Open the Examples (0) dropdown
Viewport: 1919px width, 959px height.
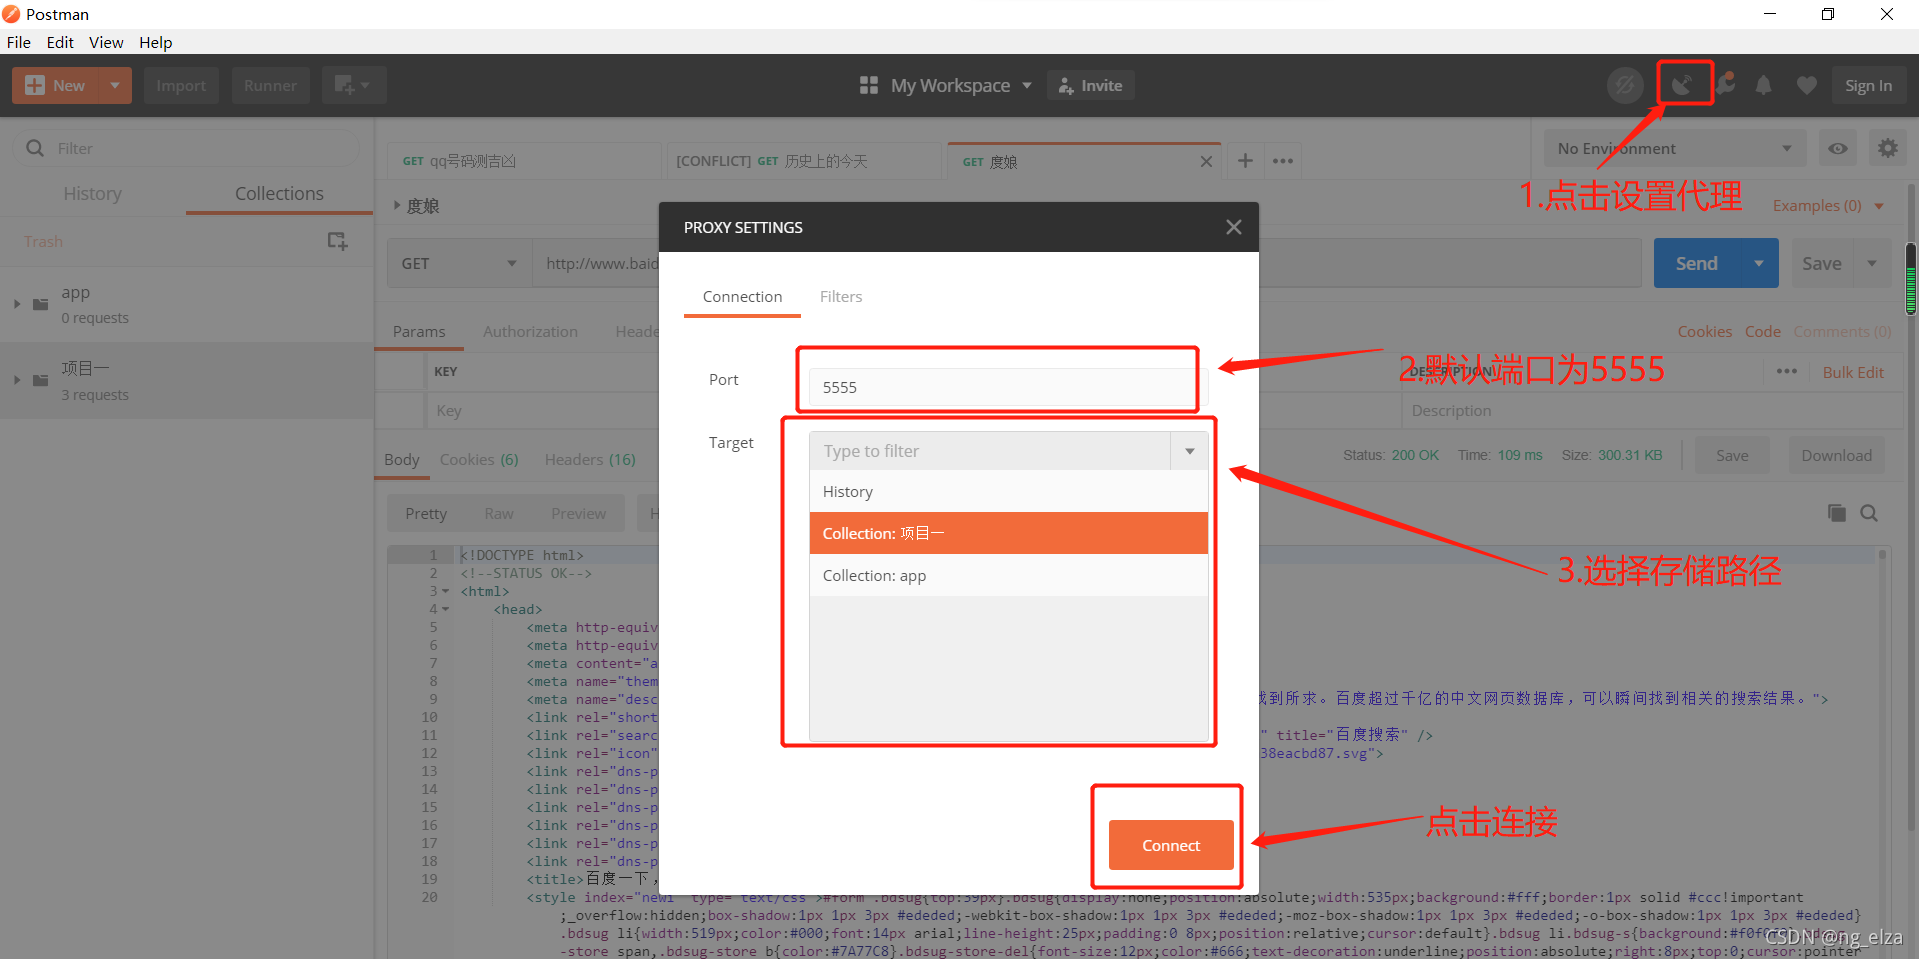click(x=1828, y=205)
